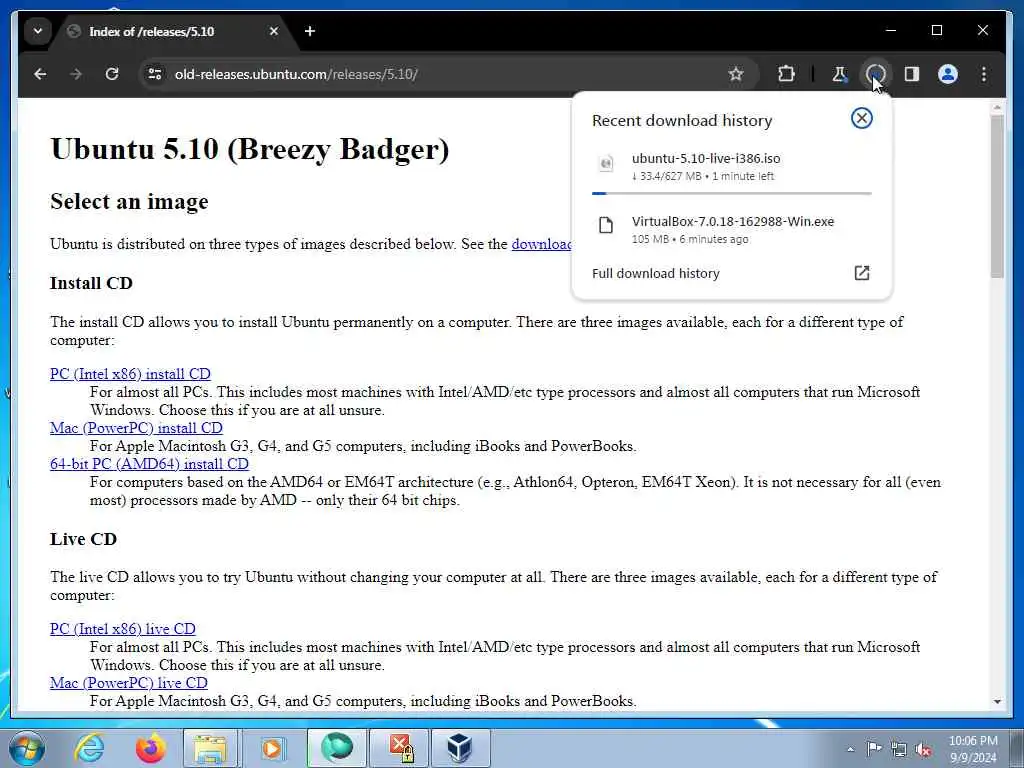Click the page scrollbar up arrow

pos(997,106)
